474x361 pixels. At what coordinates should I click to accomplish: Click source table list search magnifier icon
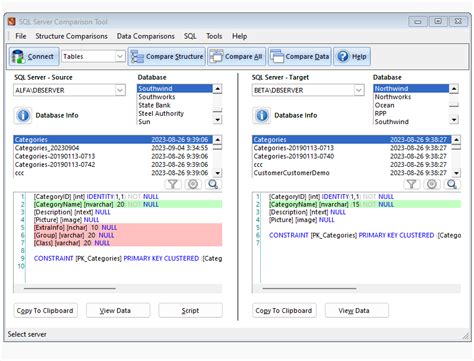(x=213, y=184)
